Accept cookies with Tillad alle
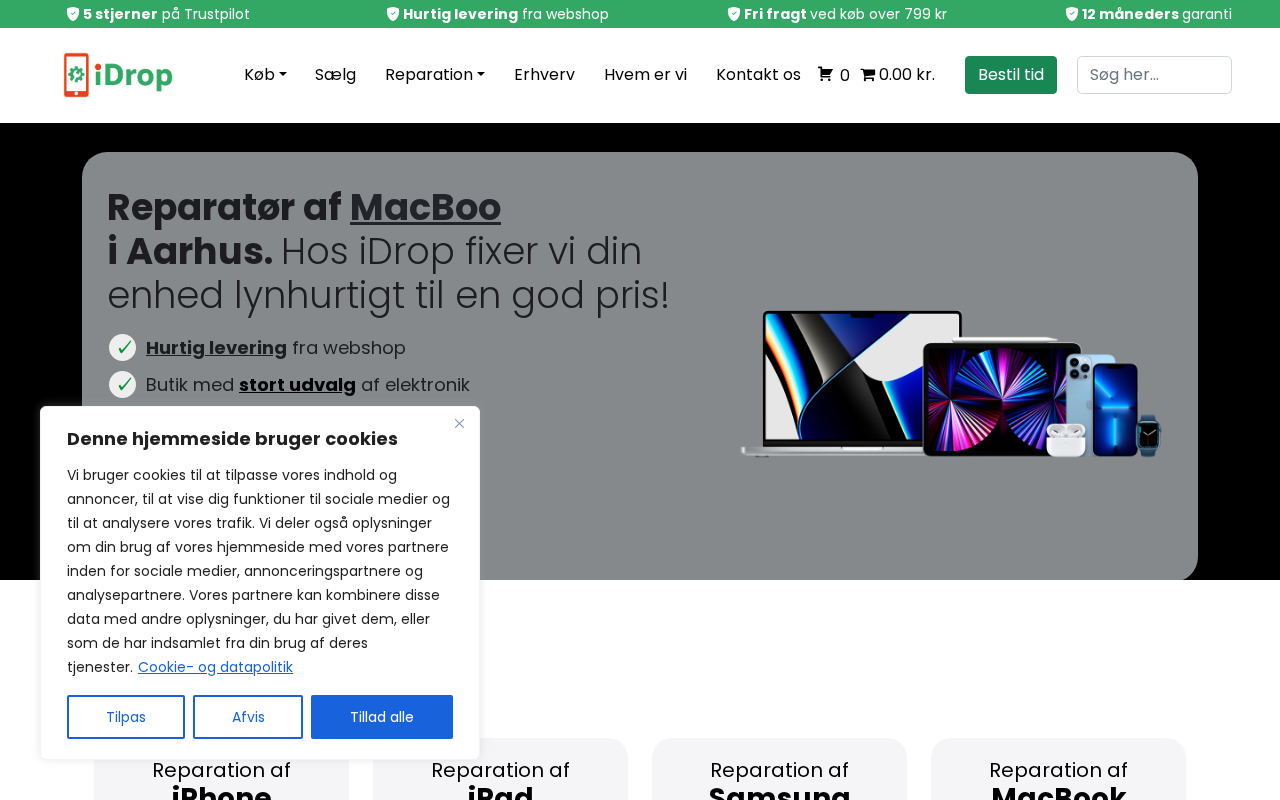1280x800 pixels. 382,717
